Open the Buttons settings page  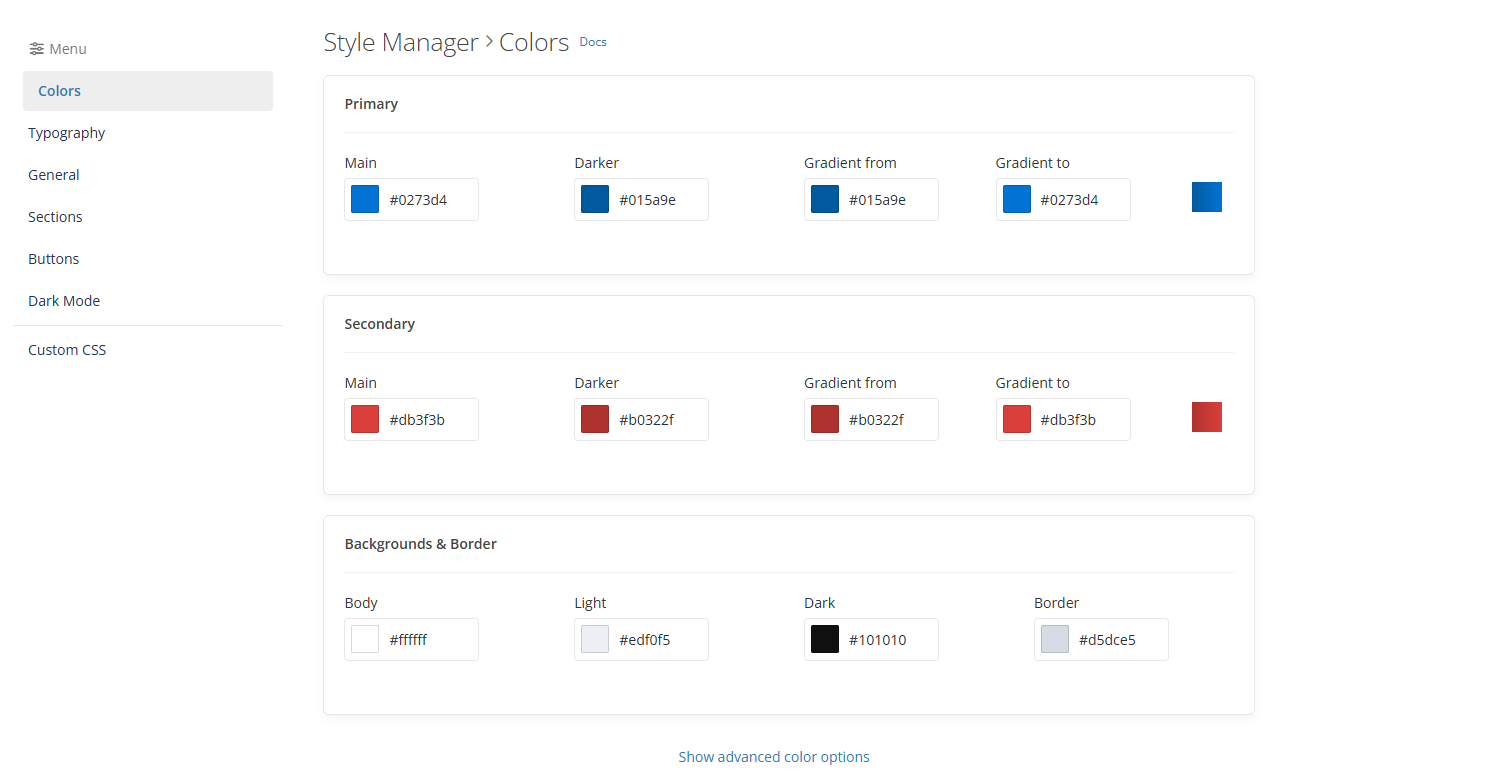click(x=54, y=259)
